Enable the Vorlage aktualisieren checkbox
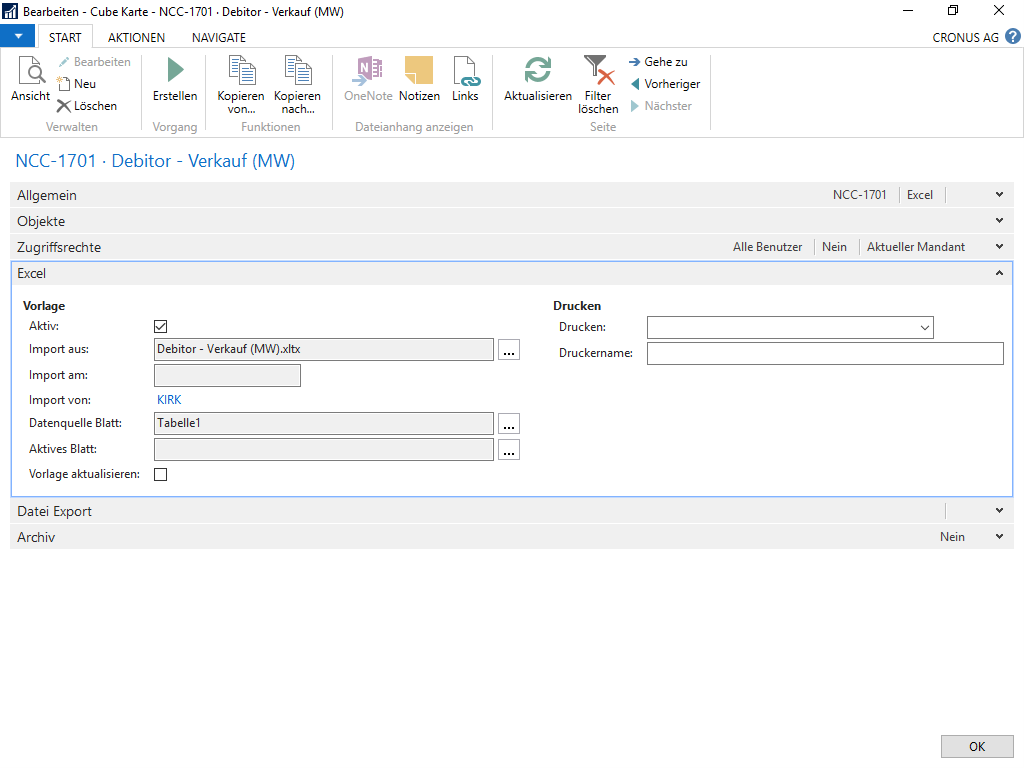The height and width of the screenshot is (768, 1024). point(160,474)
